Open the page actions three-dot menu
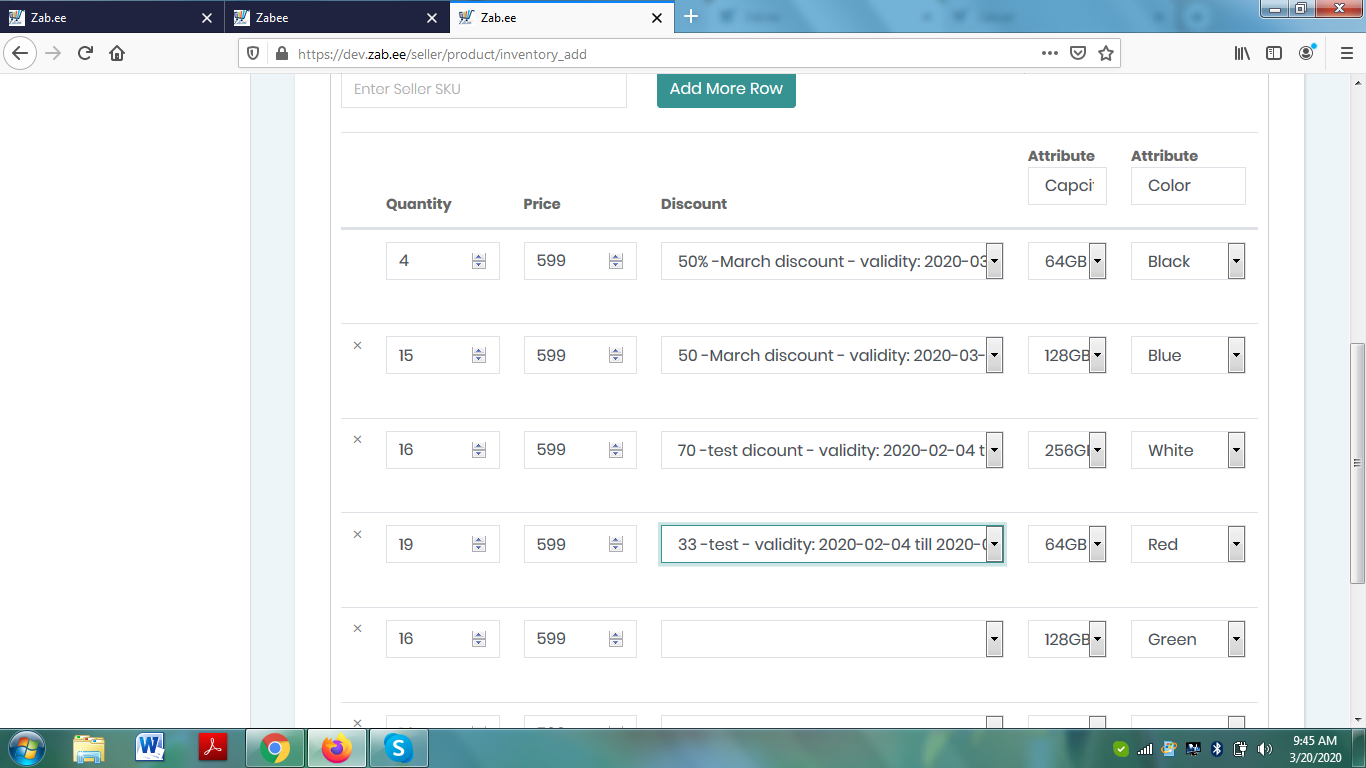This screenshot has width=1366, height=768. (1049, 53)
